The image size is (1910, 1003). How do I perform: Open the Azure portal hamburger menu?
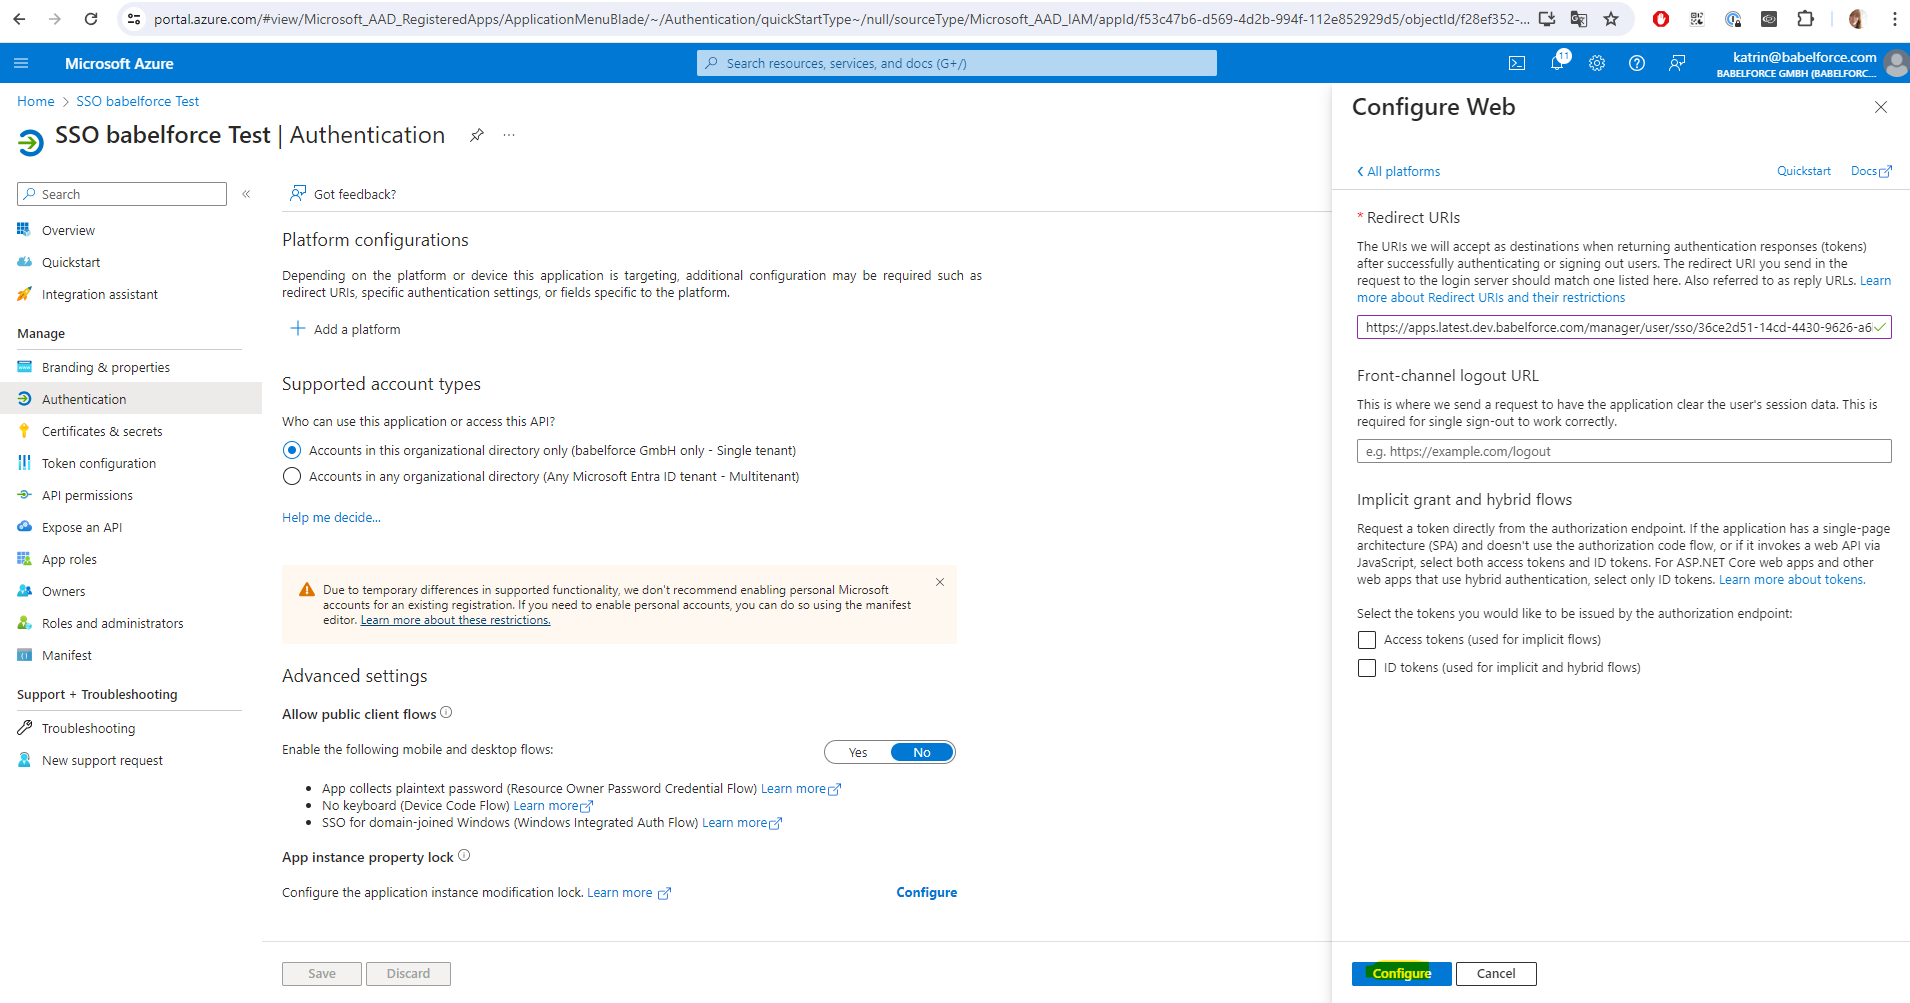(x=21, y=63)
